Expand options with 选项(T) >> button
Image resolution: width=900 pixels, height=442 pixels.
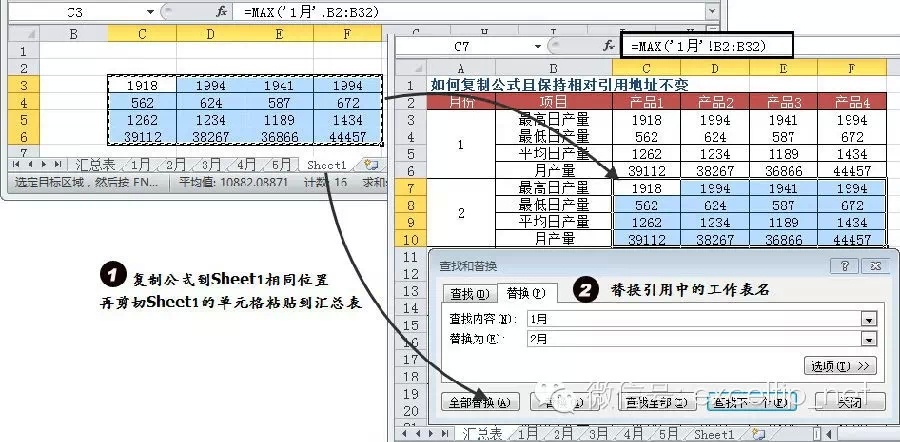tap(840, 366)
